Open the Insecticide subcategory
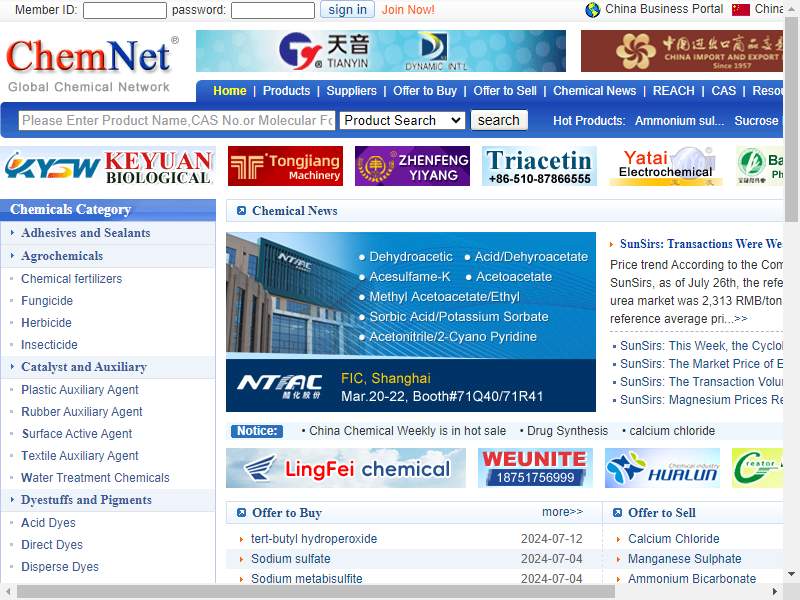This screenshot has width=800, height=600. [x=49, y=344]
